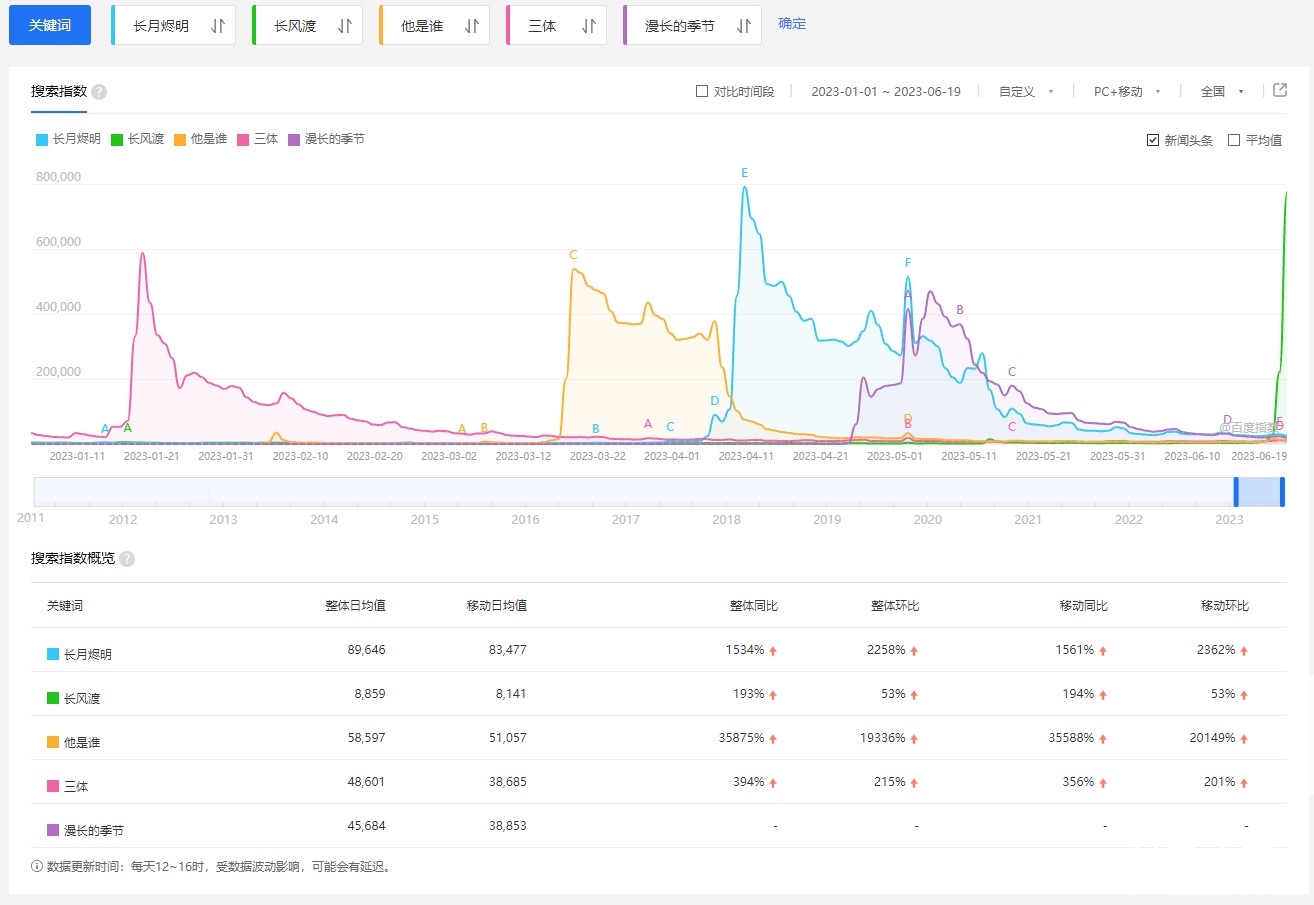Click value 35875% in table
The width and height of the screenshot is (1314, 905).
click(x=741, y=738)
